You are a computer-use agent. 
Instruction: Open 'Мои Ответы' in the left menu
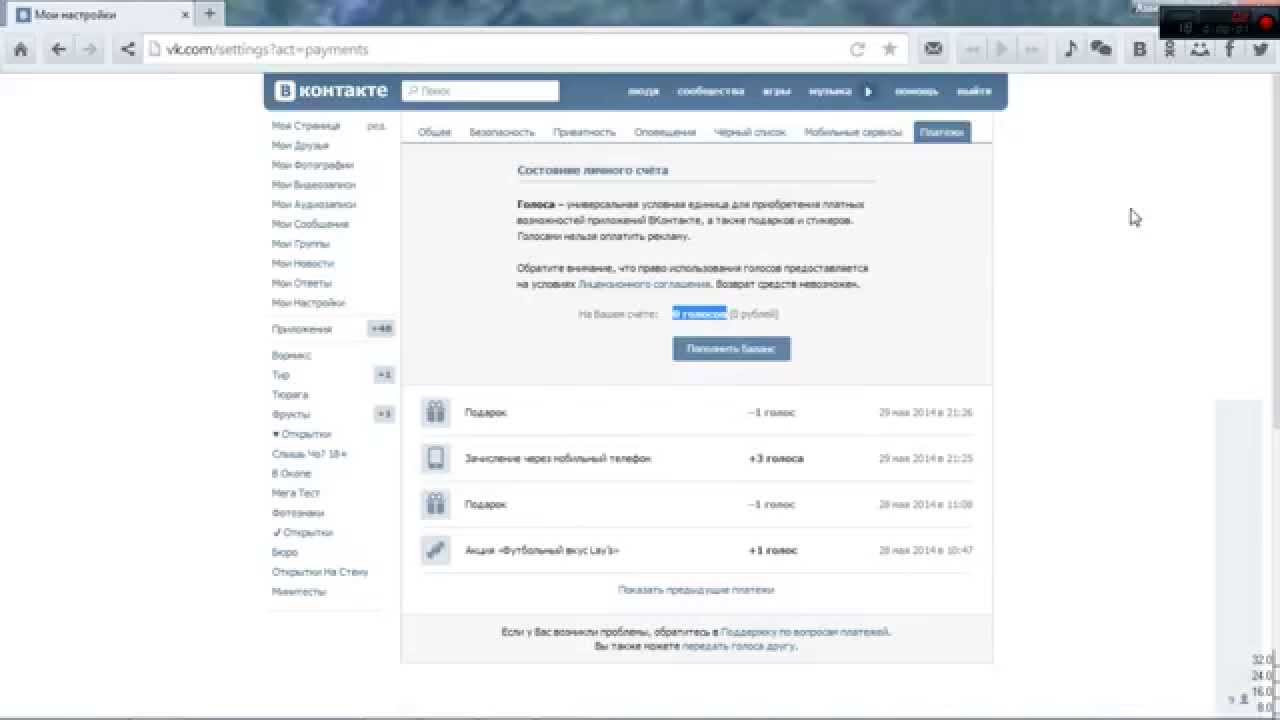tap(302, 283)
